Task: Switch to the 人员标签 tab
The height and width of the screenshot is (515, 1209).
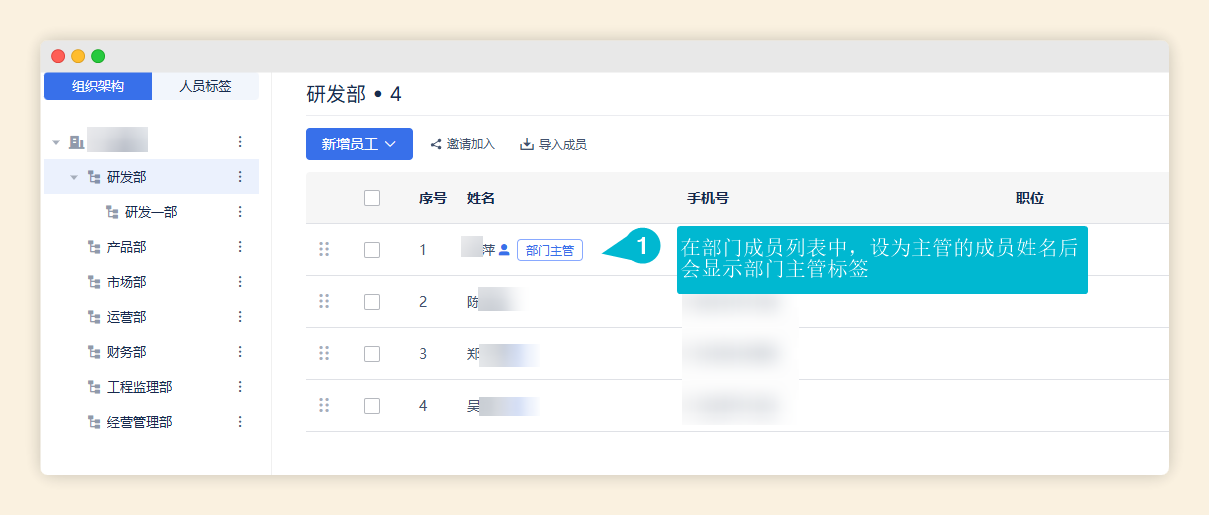Action: pos(205,86)
